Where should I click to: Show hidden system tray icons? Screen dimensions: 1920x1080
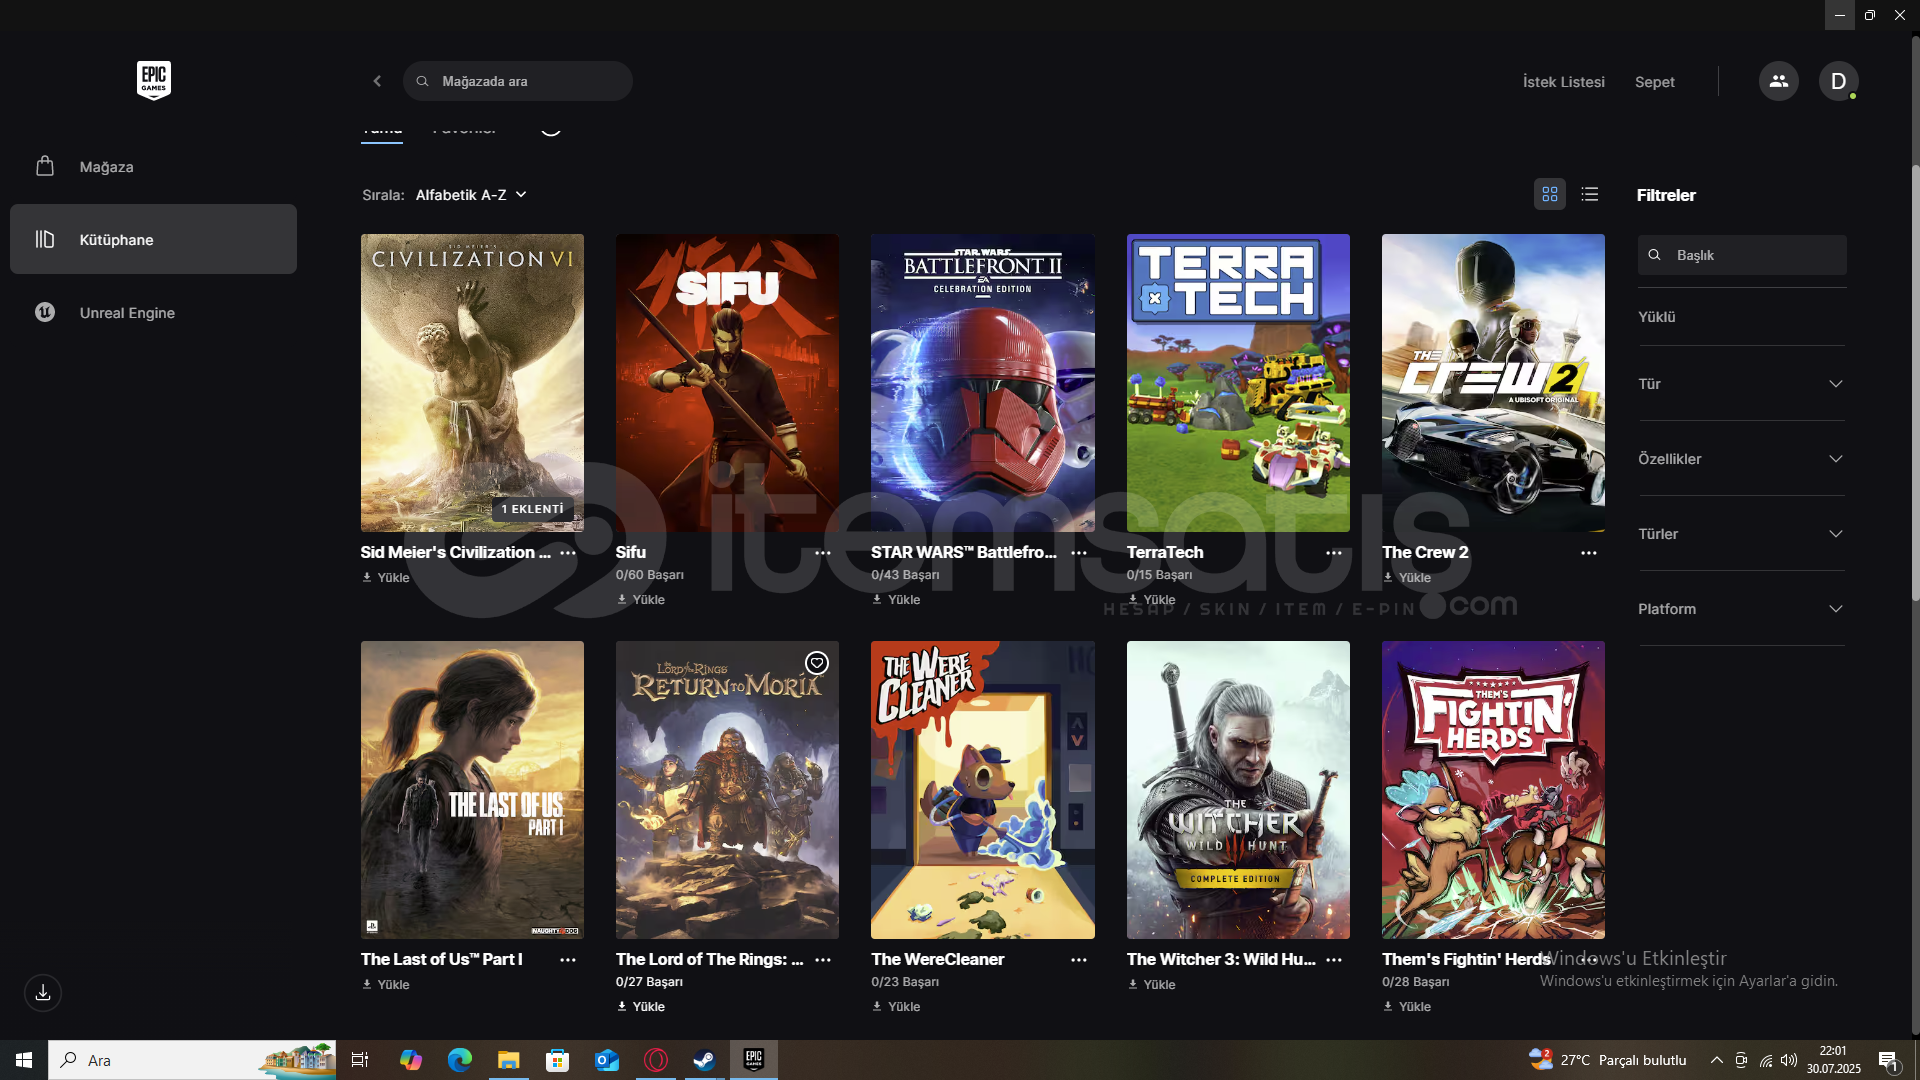[x=1716, y=1060]
